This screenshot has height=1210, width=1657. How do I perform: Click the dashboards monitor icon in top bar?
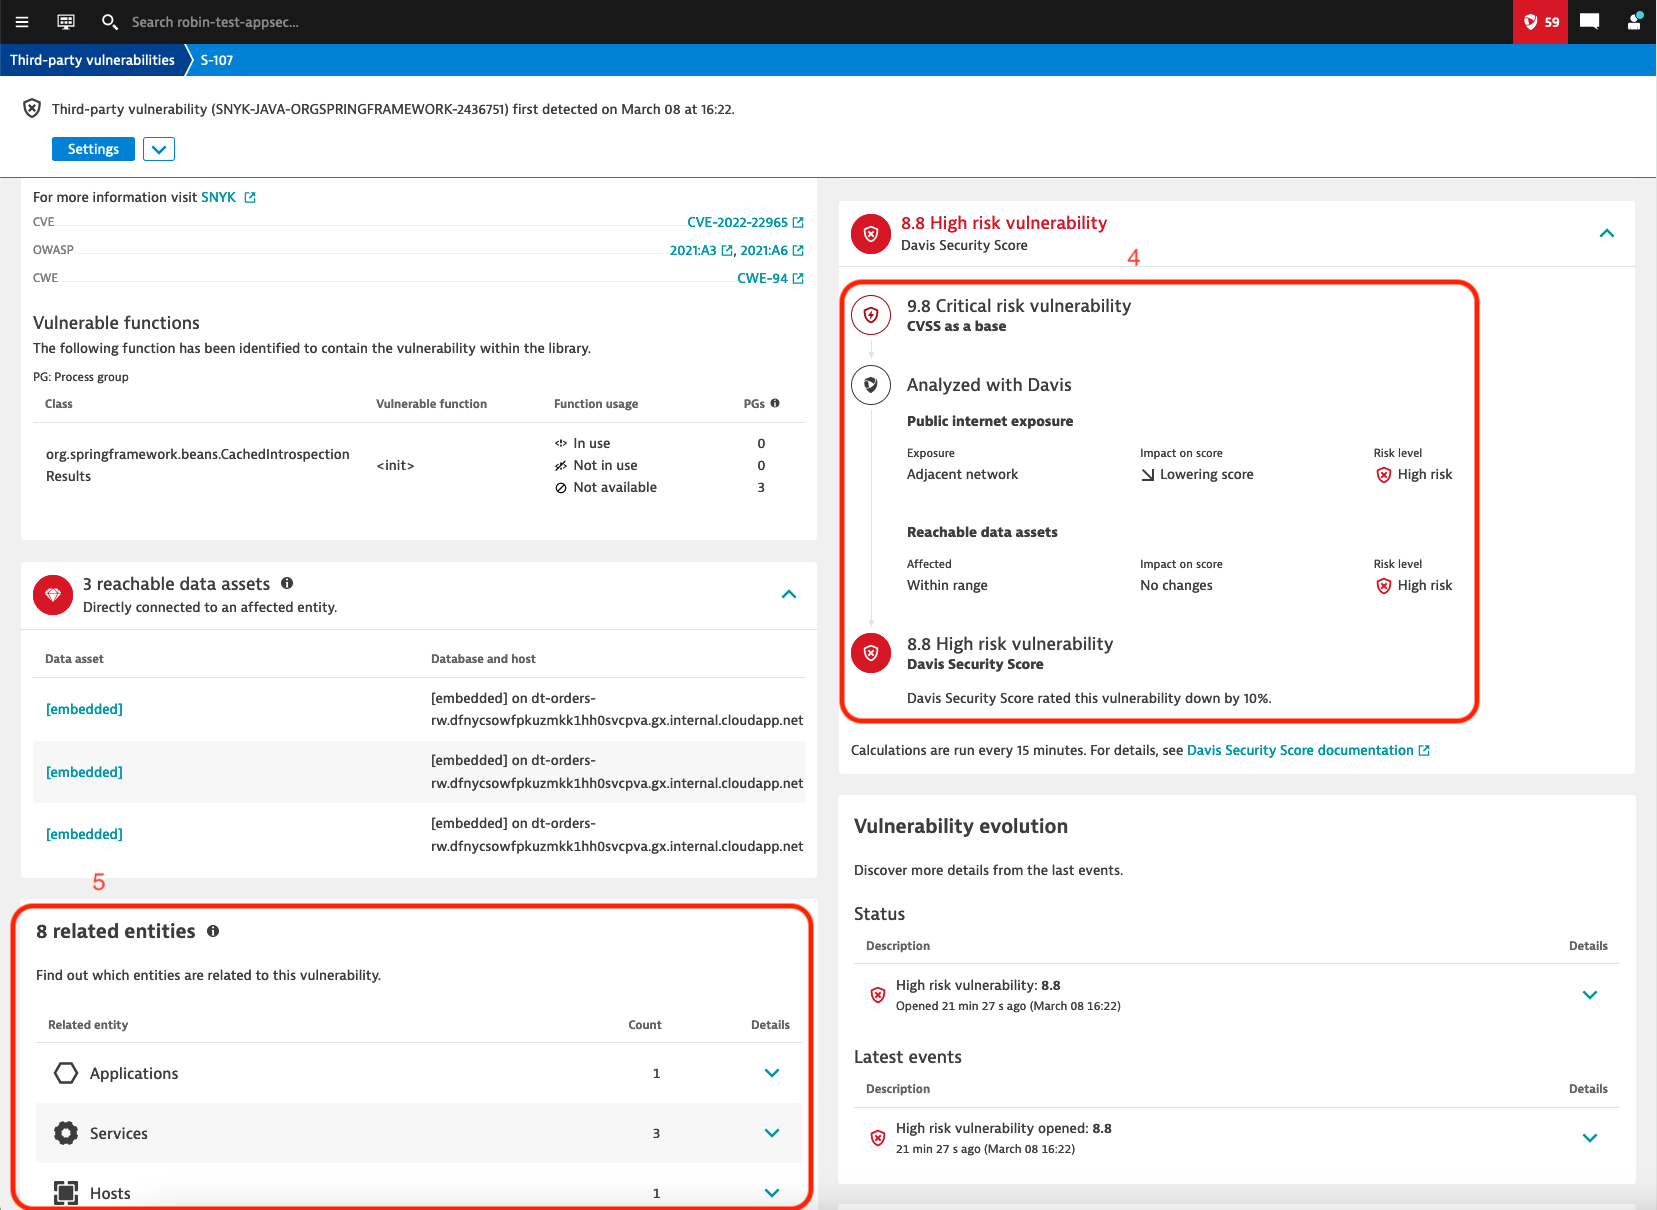click(x=66, y=22)
